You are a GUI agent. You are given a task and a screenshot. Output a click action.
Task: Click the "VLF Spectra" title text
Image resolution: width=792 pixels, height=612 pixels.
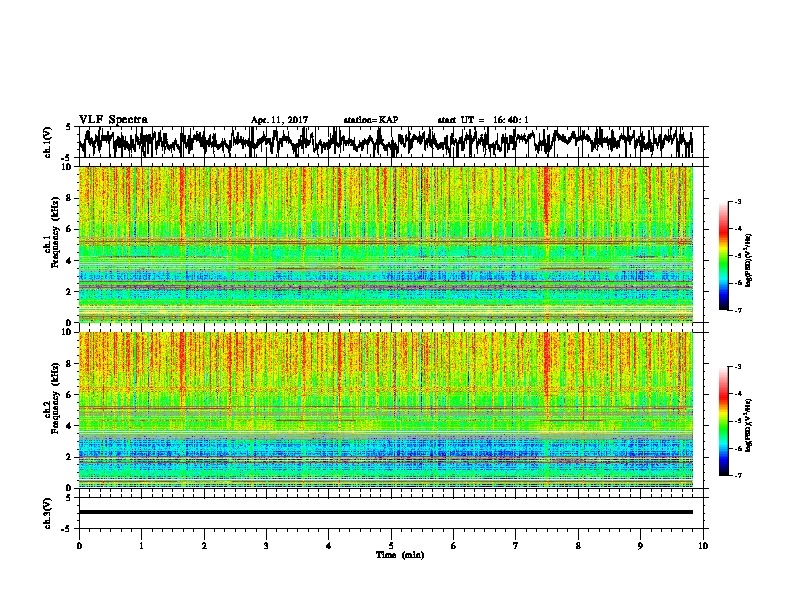pos(113,120)
